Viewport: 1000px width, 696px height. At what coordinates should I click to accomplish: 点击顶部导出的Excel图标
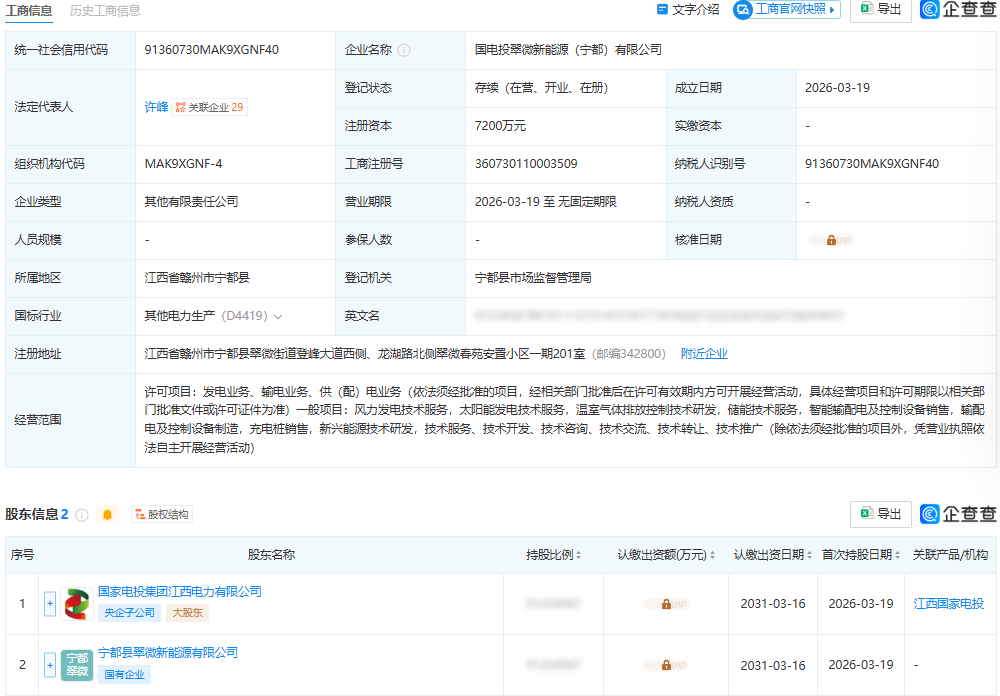869,10
